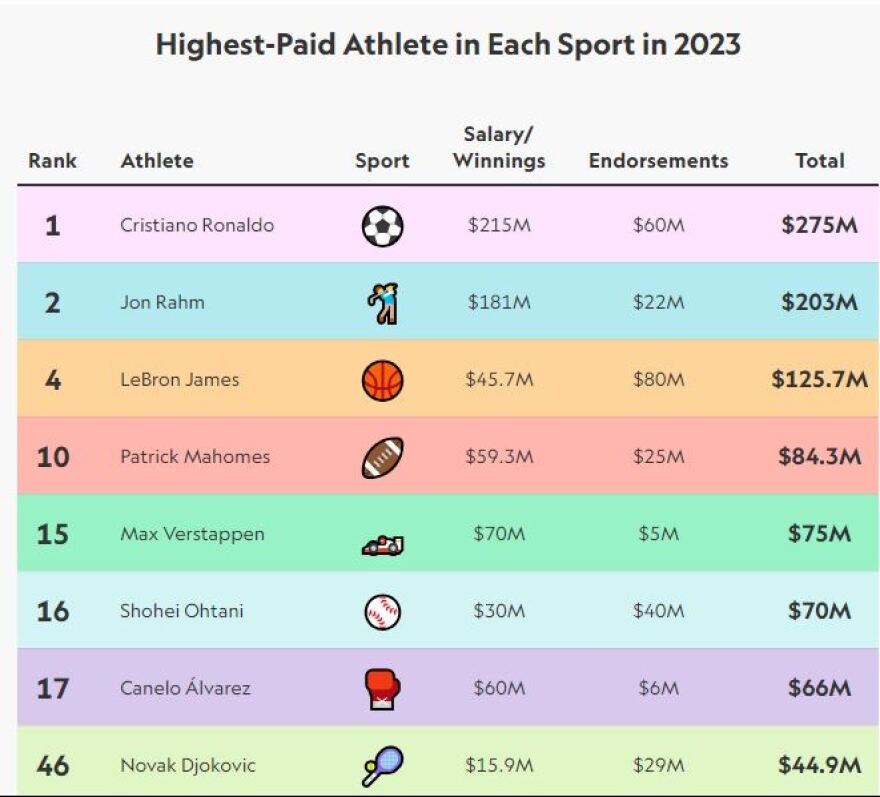The width and height of the screenshot is (880, 797).
Task: Click the $275M total value
Action: pyautogui.click(x=819, y=225)
